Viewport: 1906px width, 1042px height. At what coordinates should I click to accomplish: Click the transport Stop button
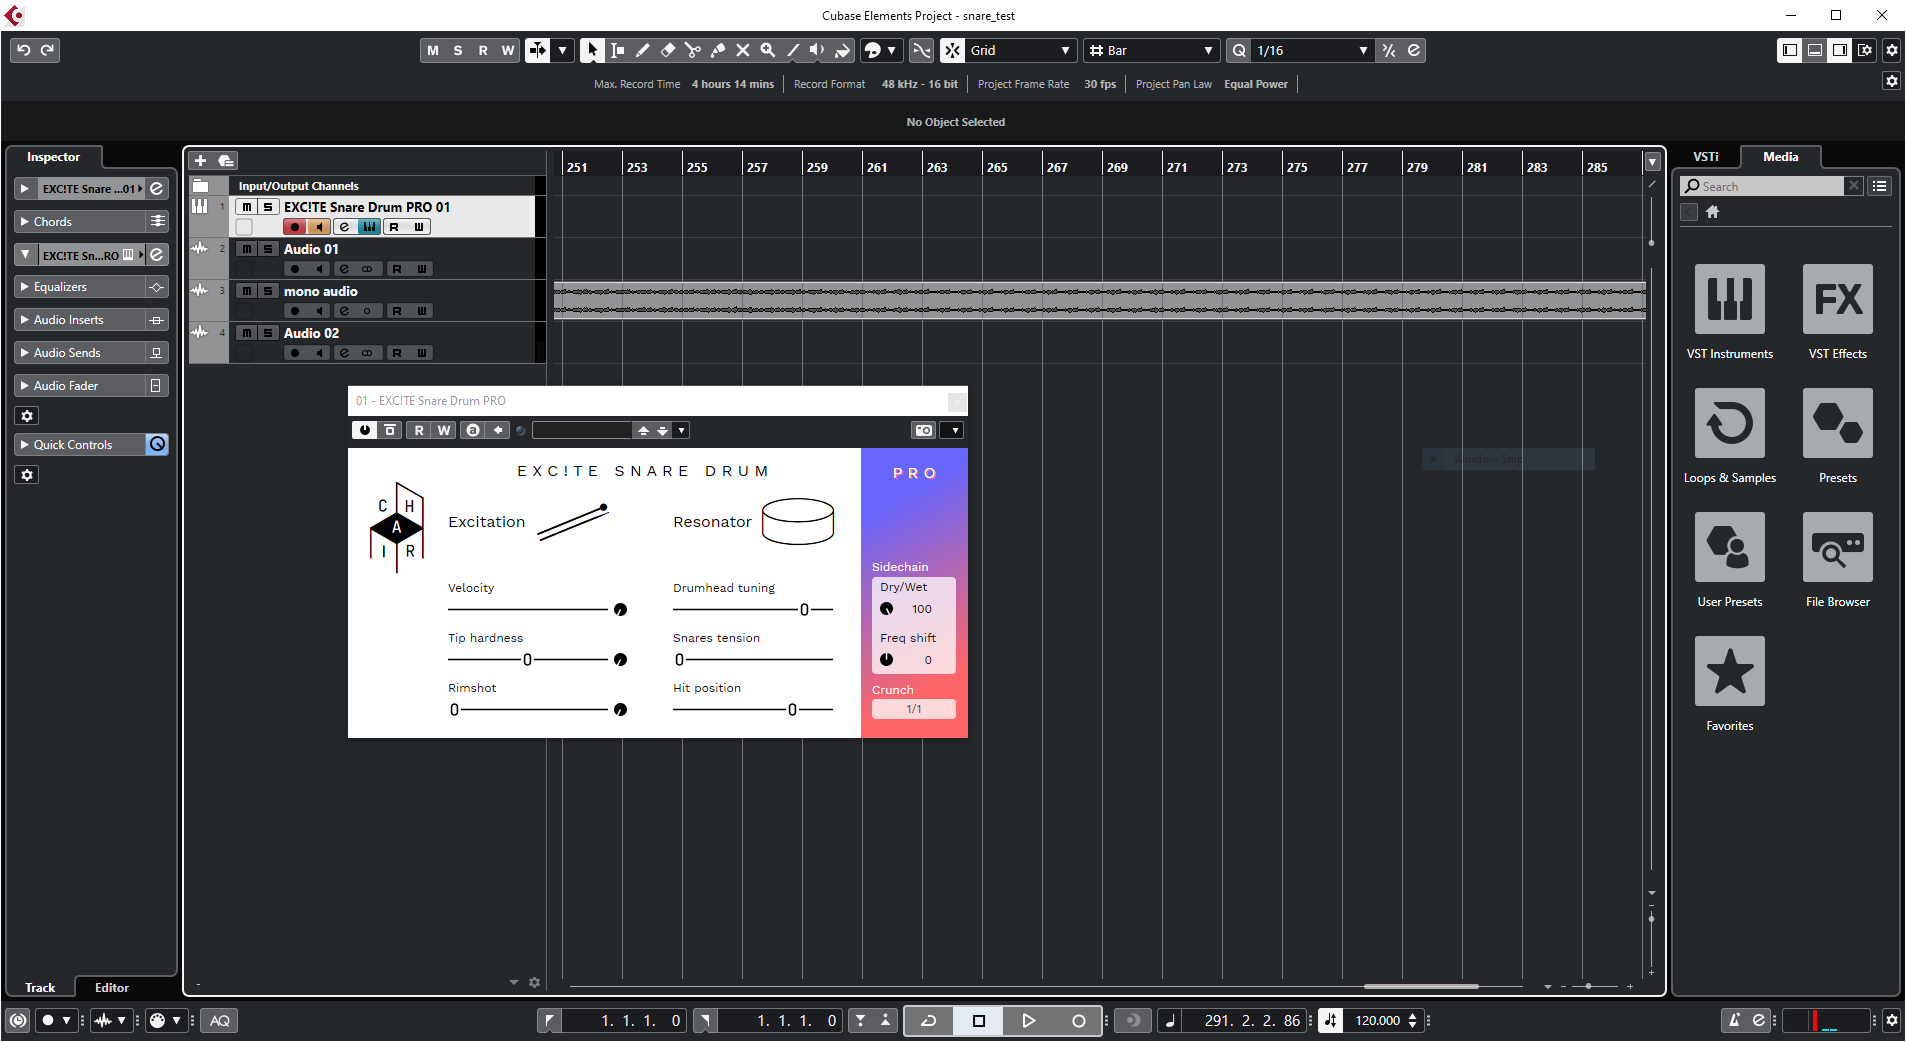[x=979, y=1021]
